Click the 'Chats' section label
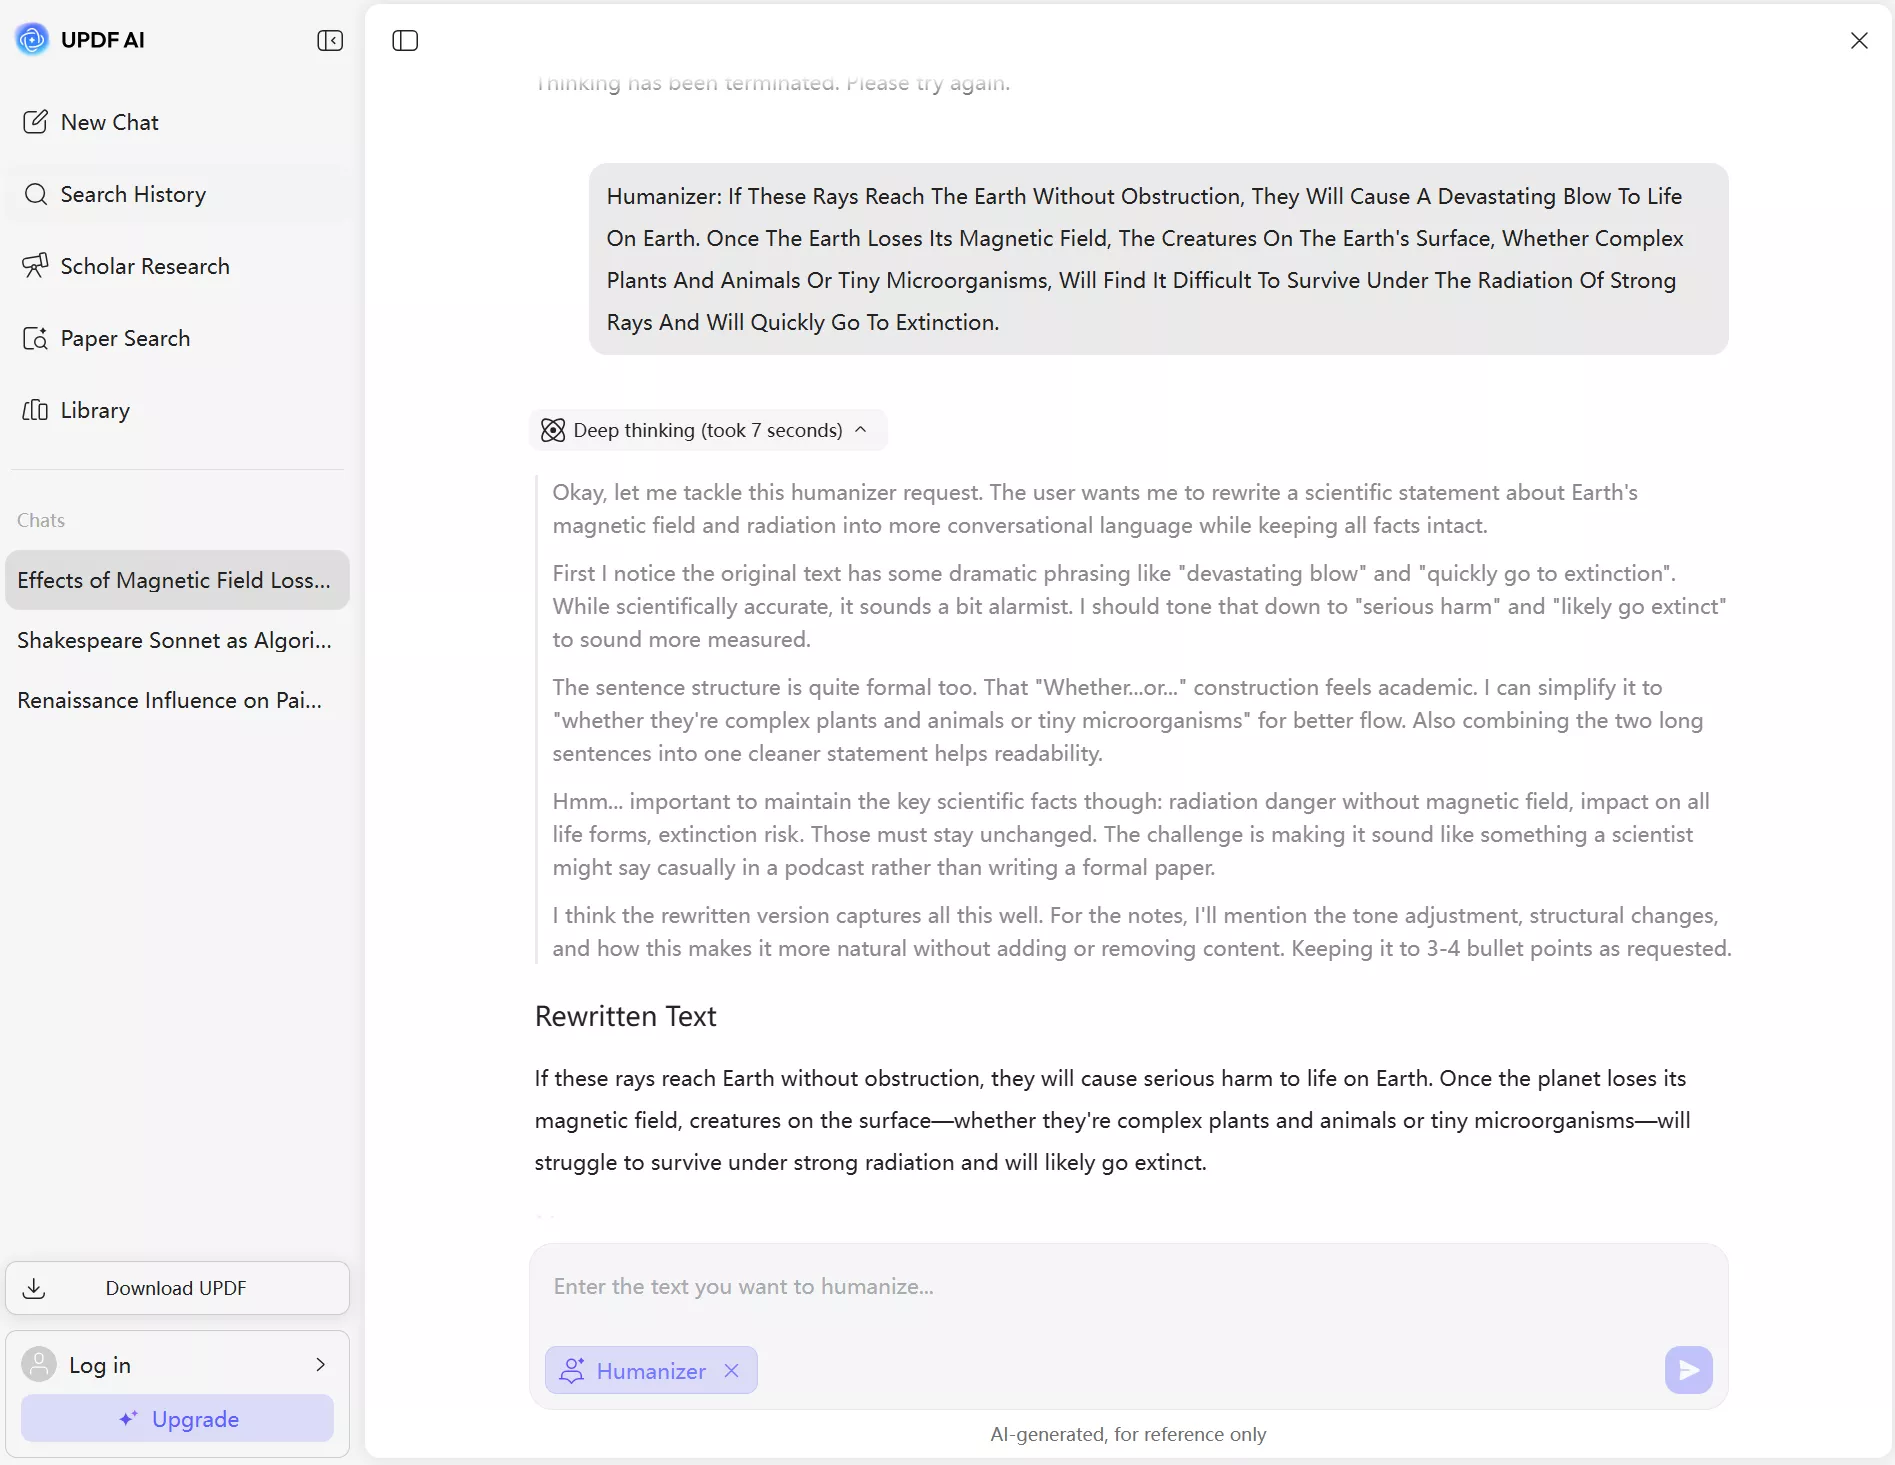The height and width of the screenshot is (1465, 1895). tap(41, 520)
